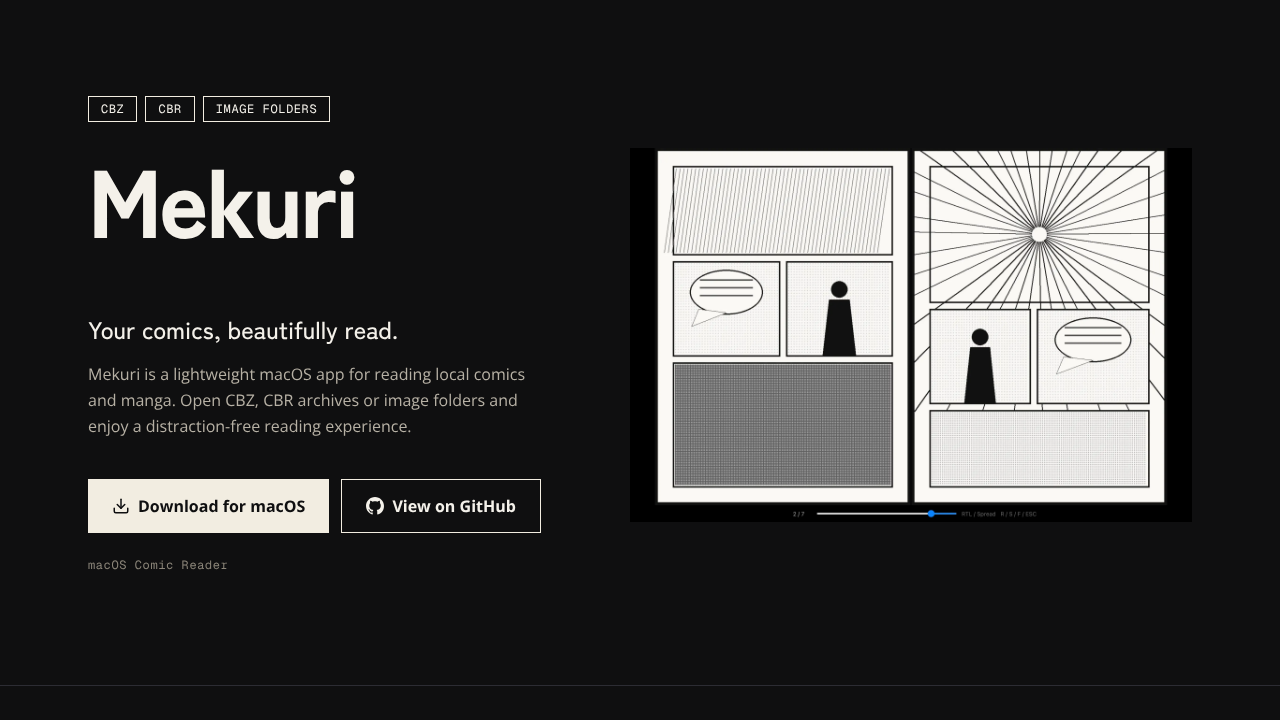The height and width of the screenshot is (720, 1280).
Task: Click the GitHub octocat icon
Action: (x=375, y=506)
